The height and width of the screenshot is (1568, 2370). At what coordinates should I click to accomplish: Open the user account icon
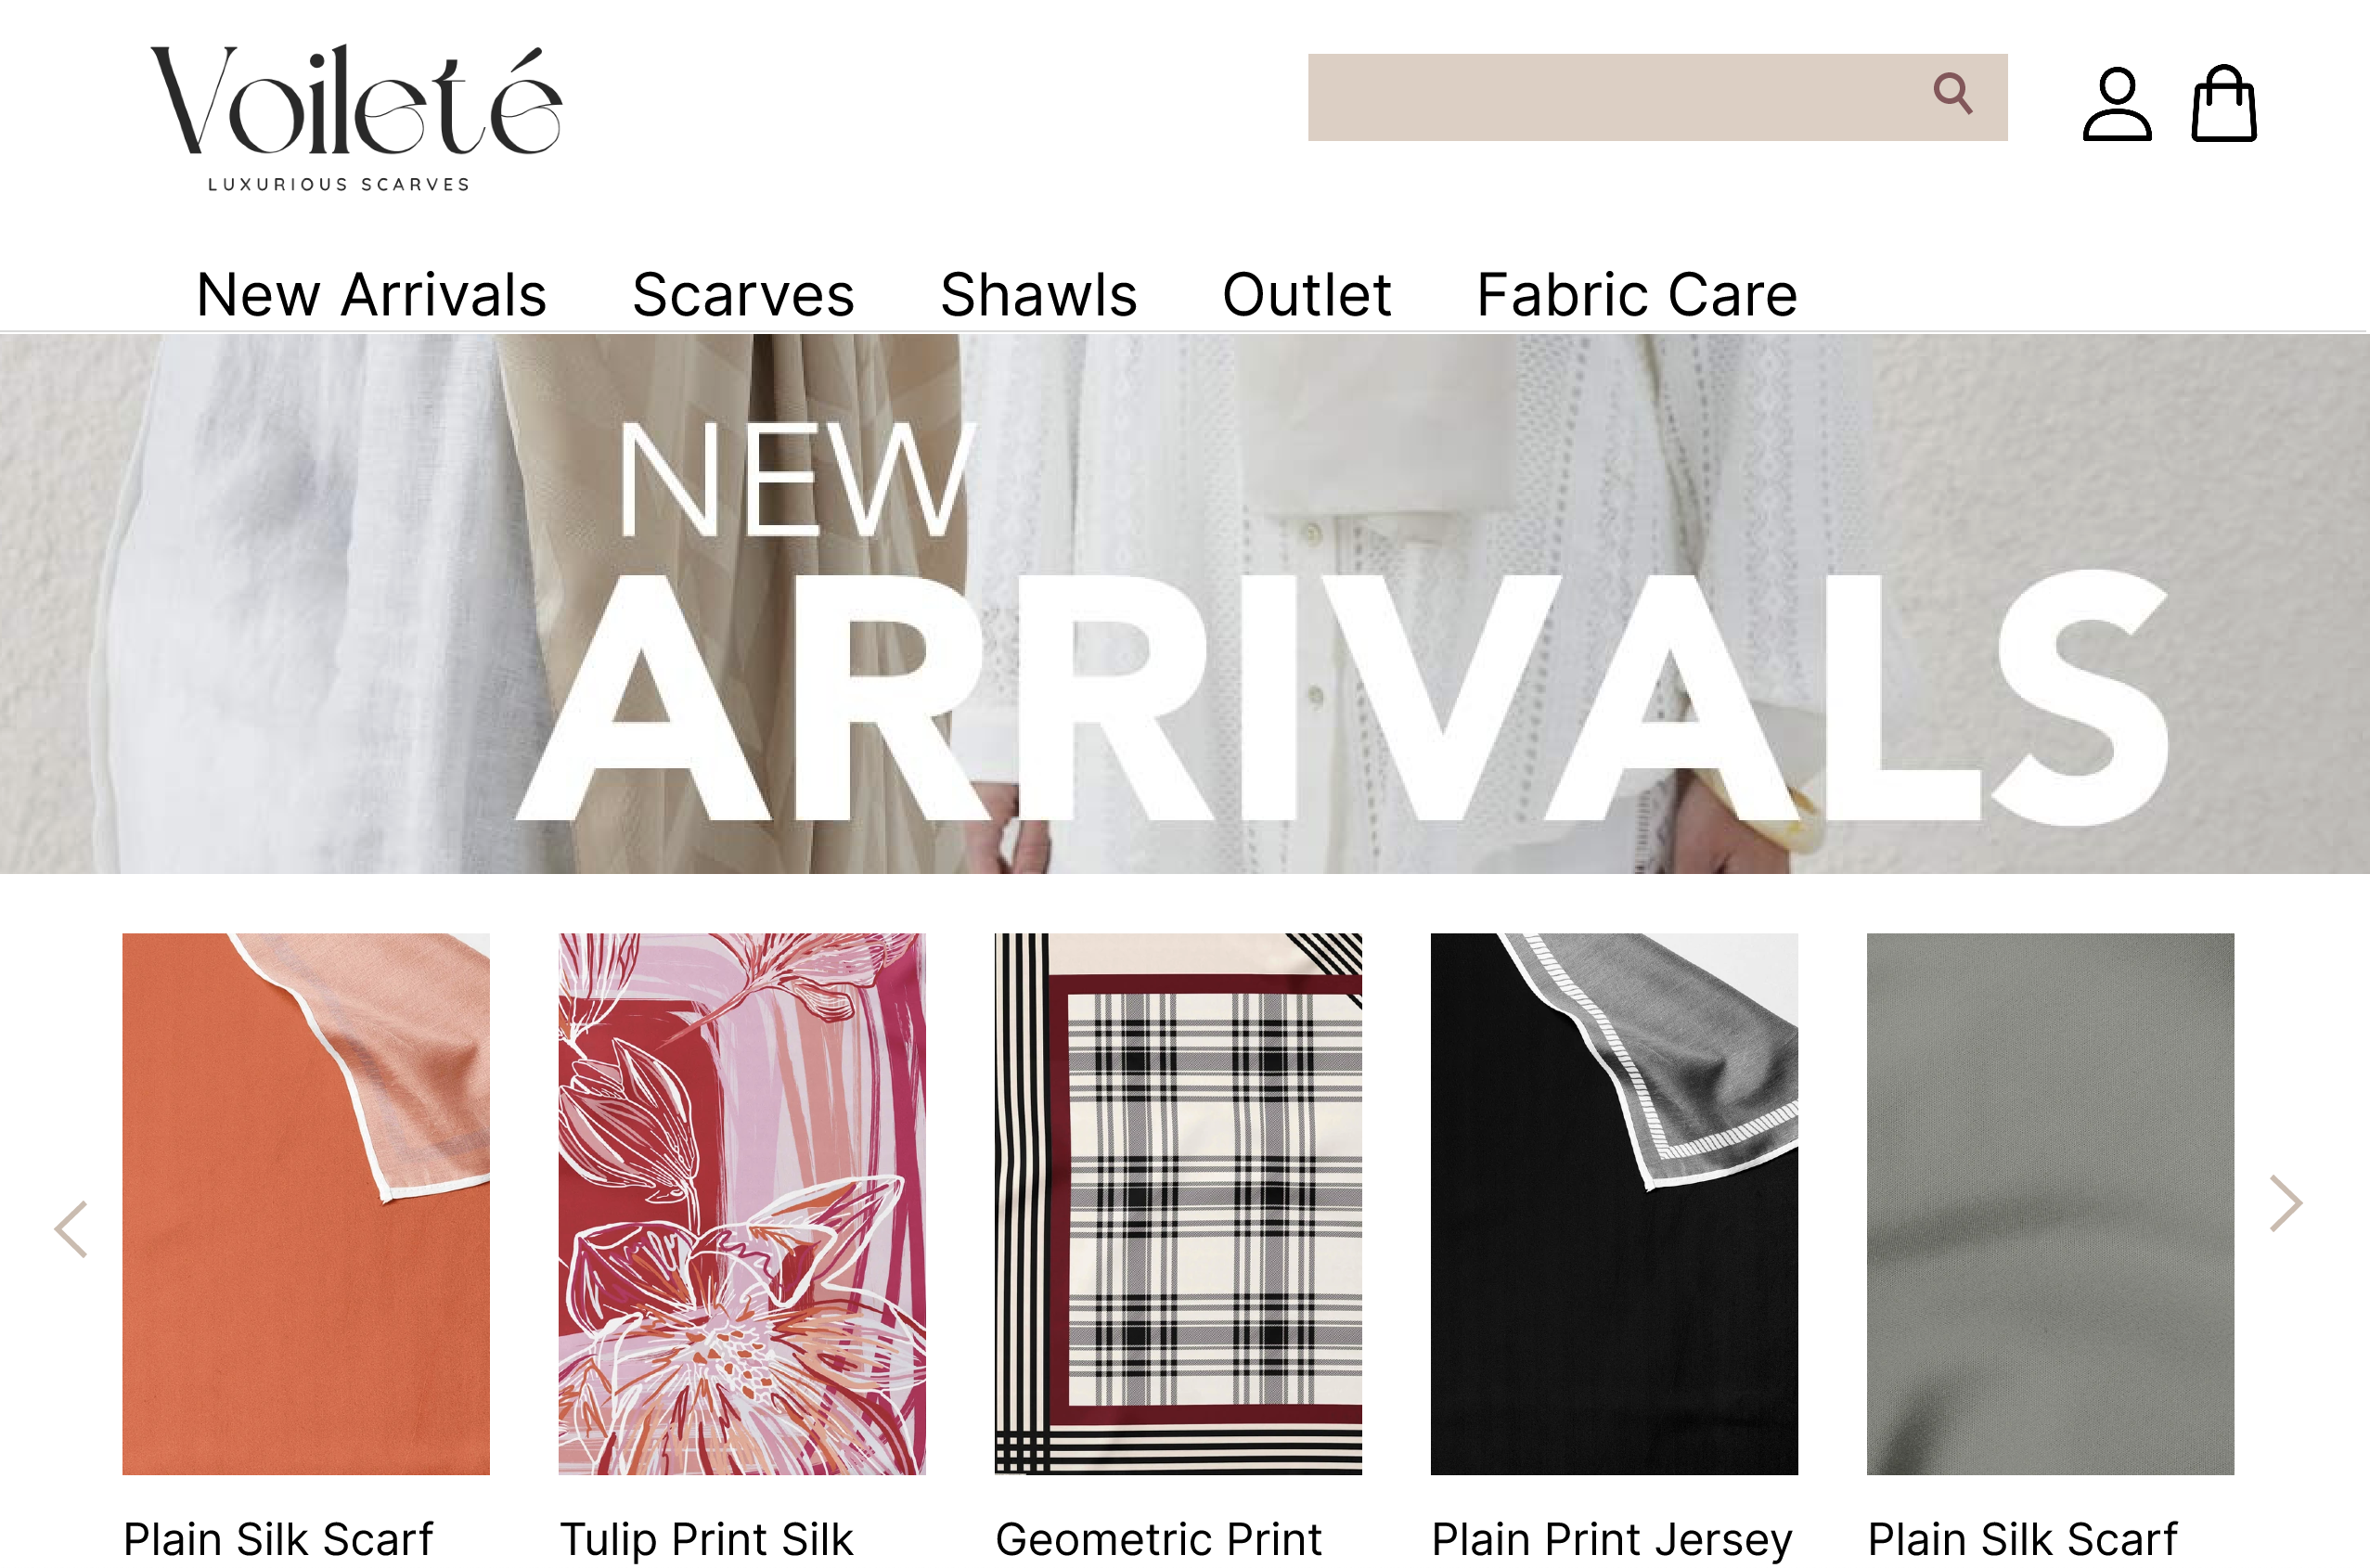coord(2117,104)
